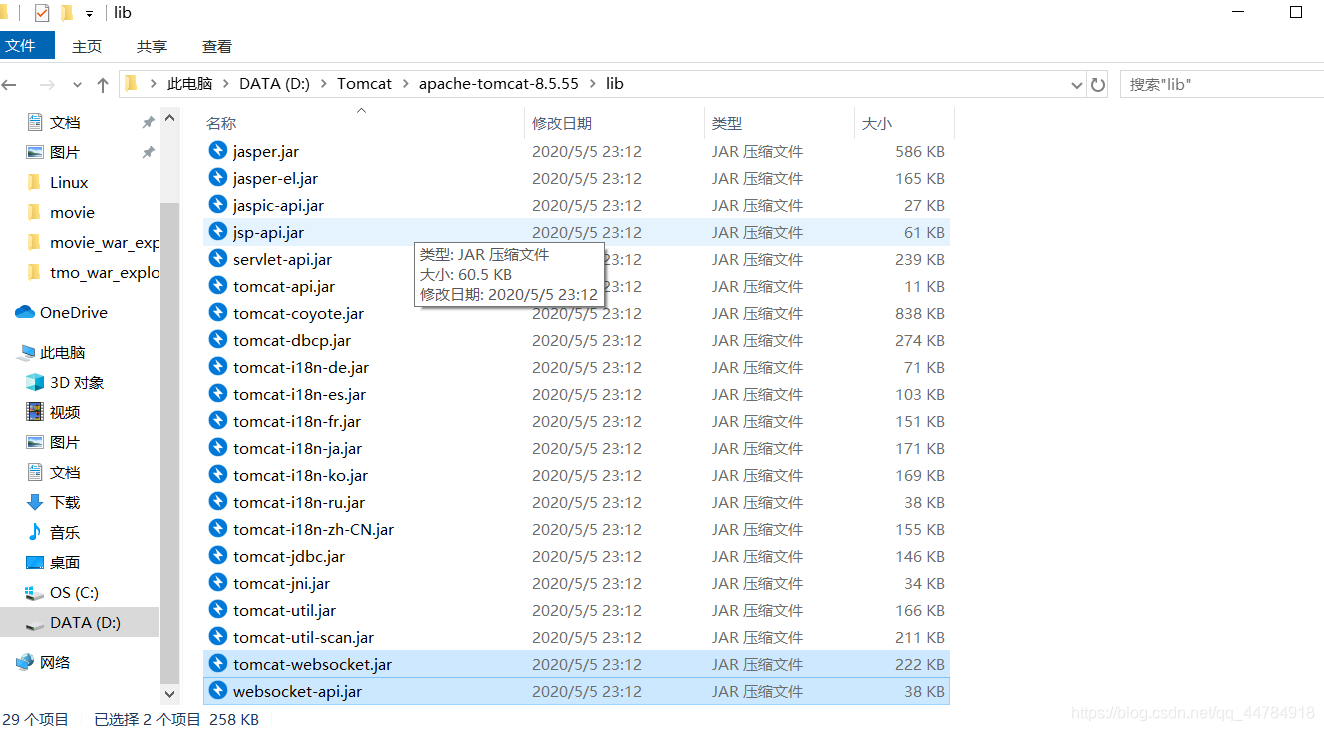Click the jsp-api.jar file icon
The image size is (1324, 731).
(x=218, y=232)
